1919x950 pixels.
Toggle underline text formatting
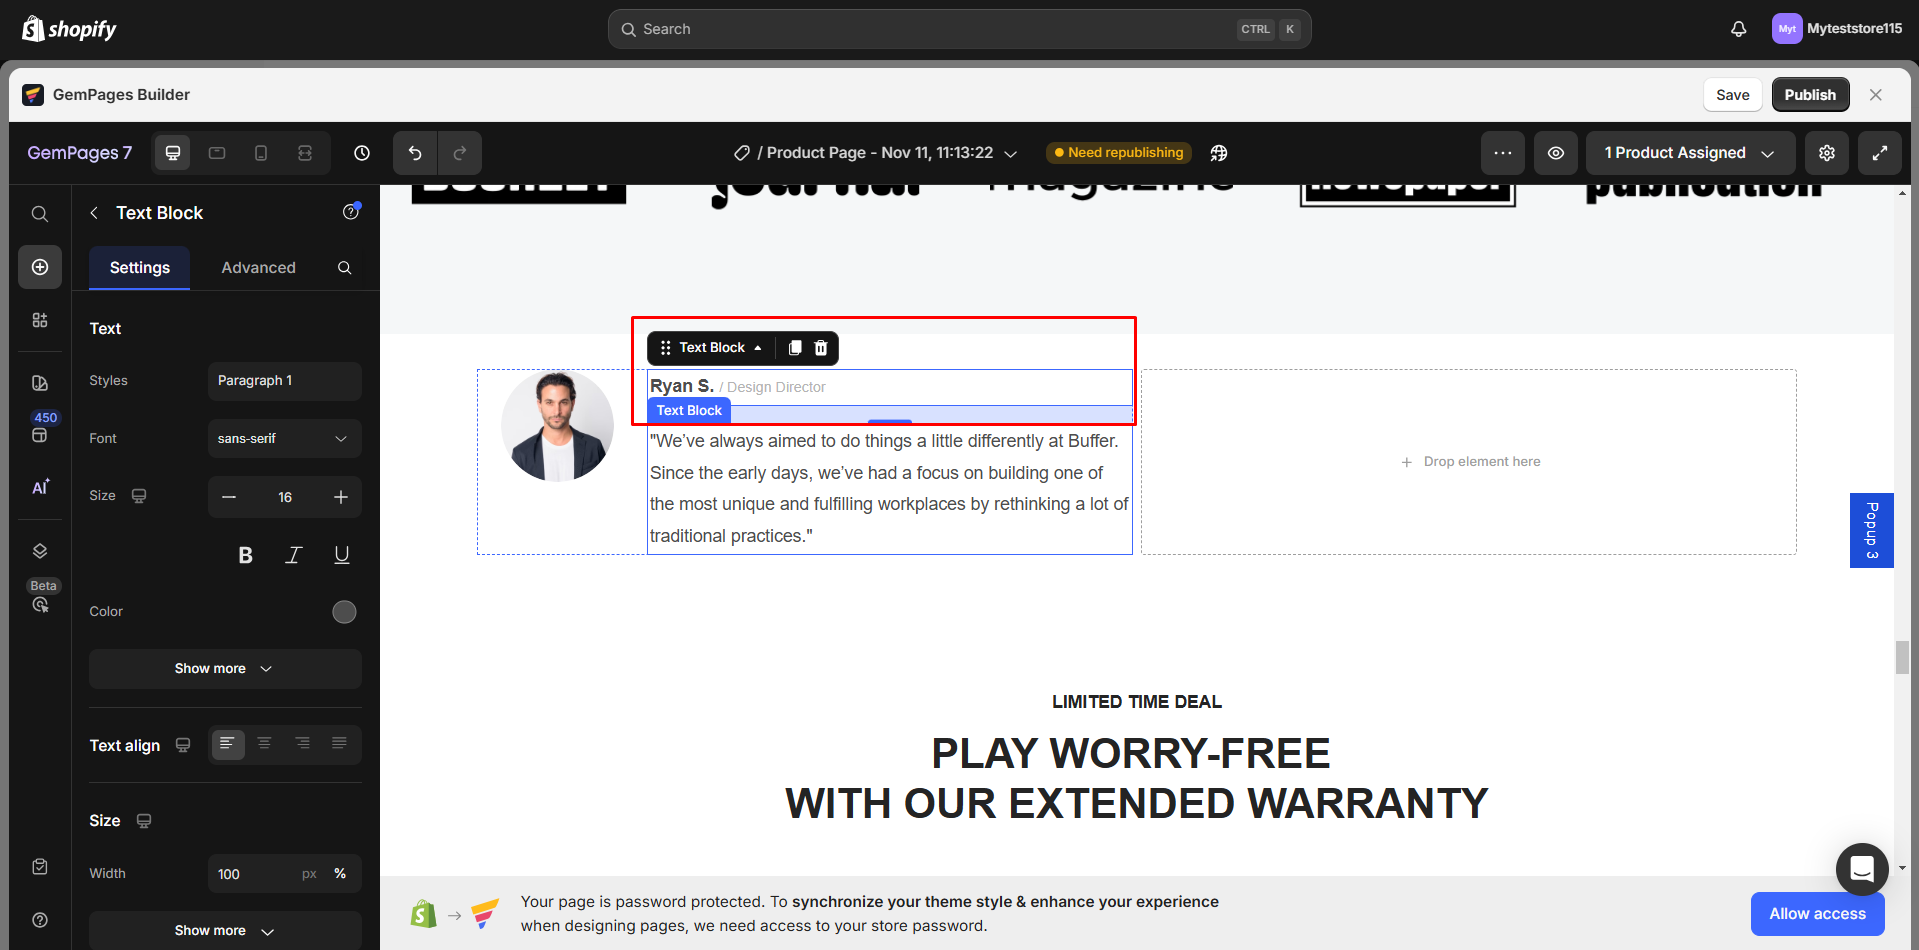click(x=341, y=554)
